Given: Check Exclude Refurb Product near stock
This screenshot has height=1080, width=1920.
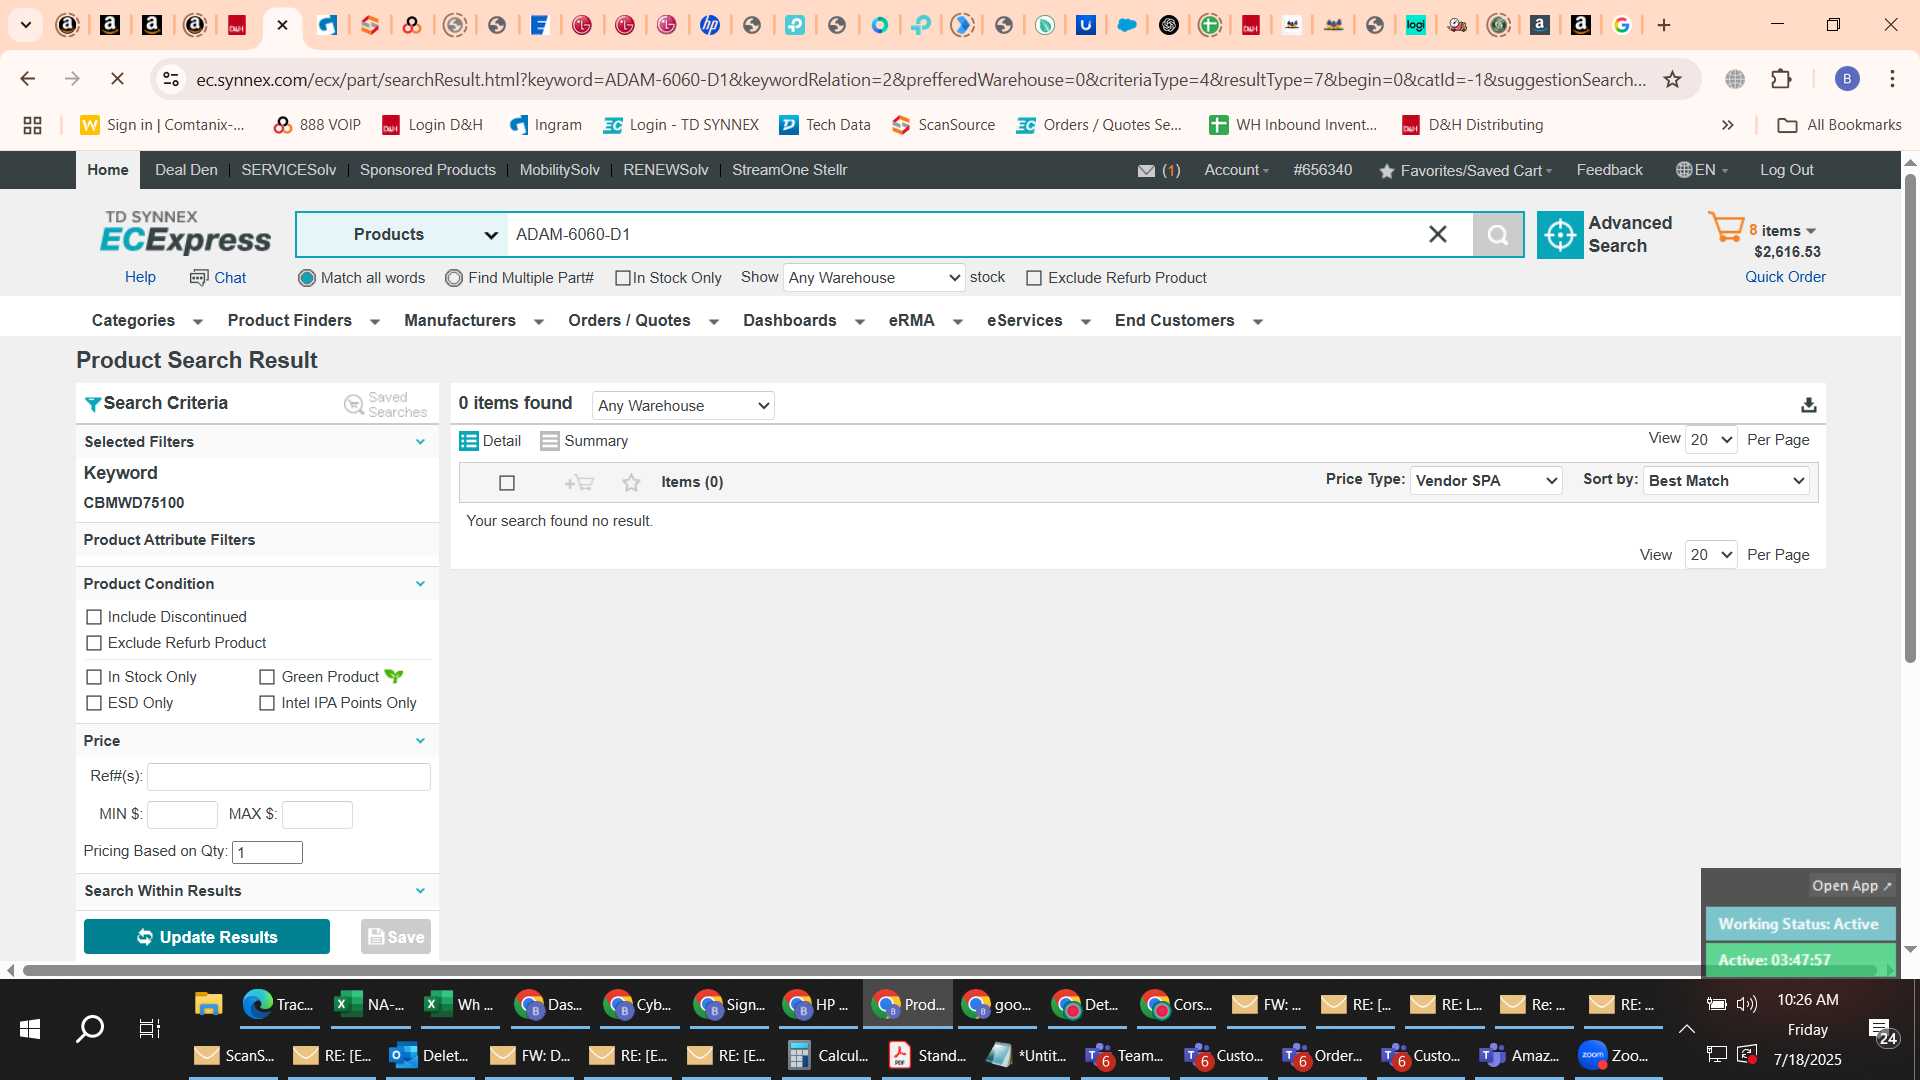Looking at the screenshot, I should coord(1034,278).
